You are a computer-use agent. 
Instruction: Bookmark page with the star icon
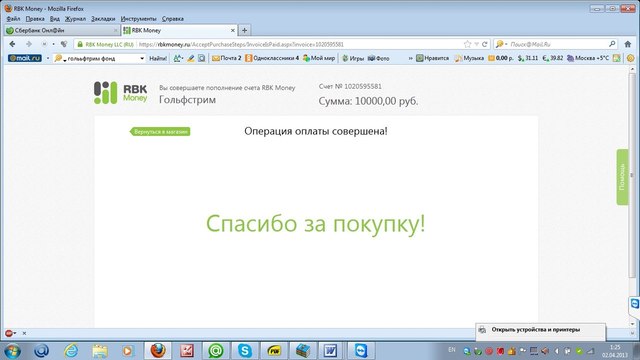(x=467, y=44)
